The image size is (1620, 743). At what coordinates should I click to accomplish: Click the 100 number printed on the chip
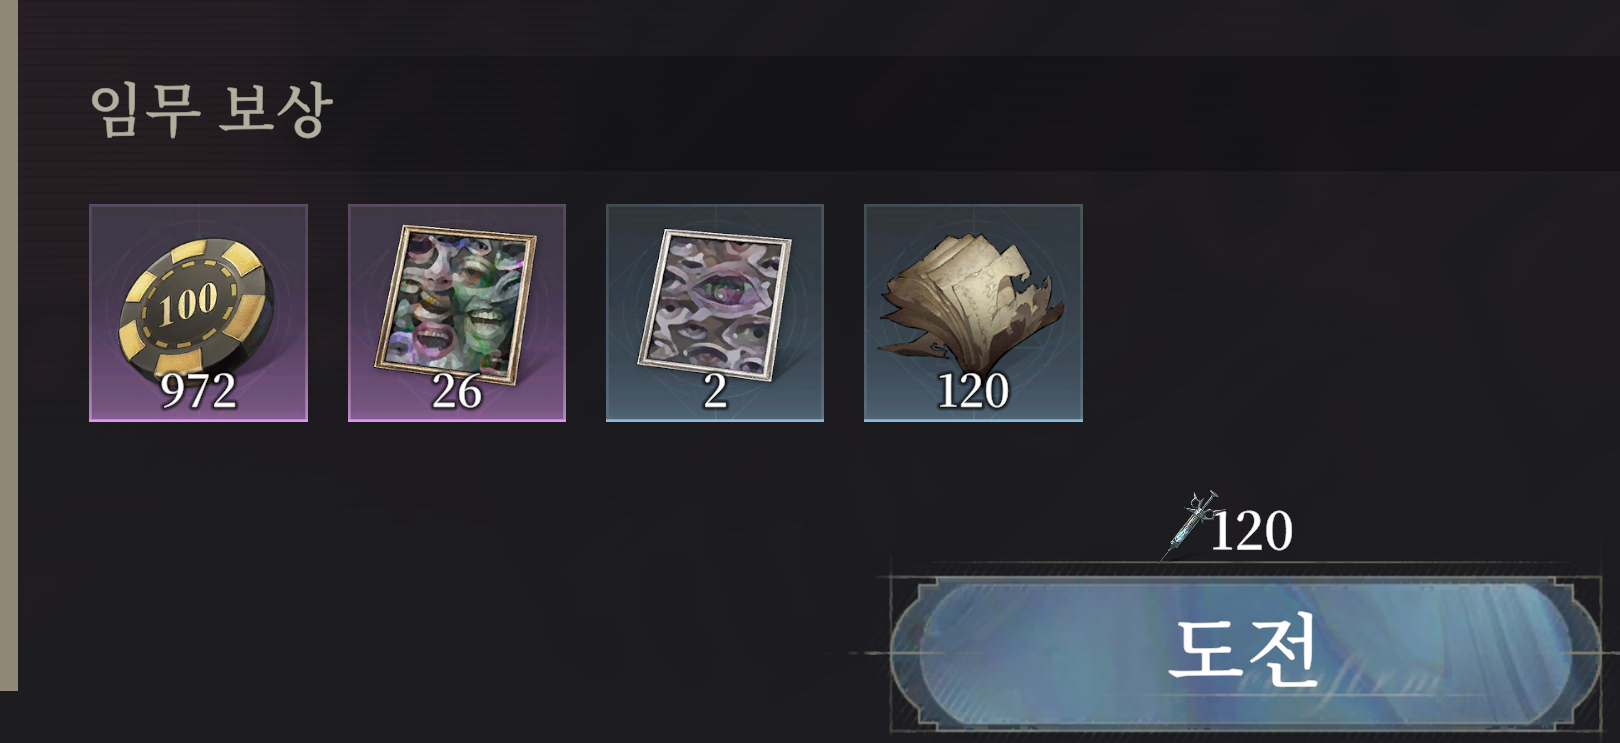[x=188, y=302]
